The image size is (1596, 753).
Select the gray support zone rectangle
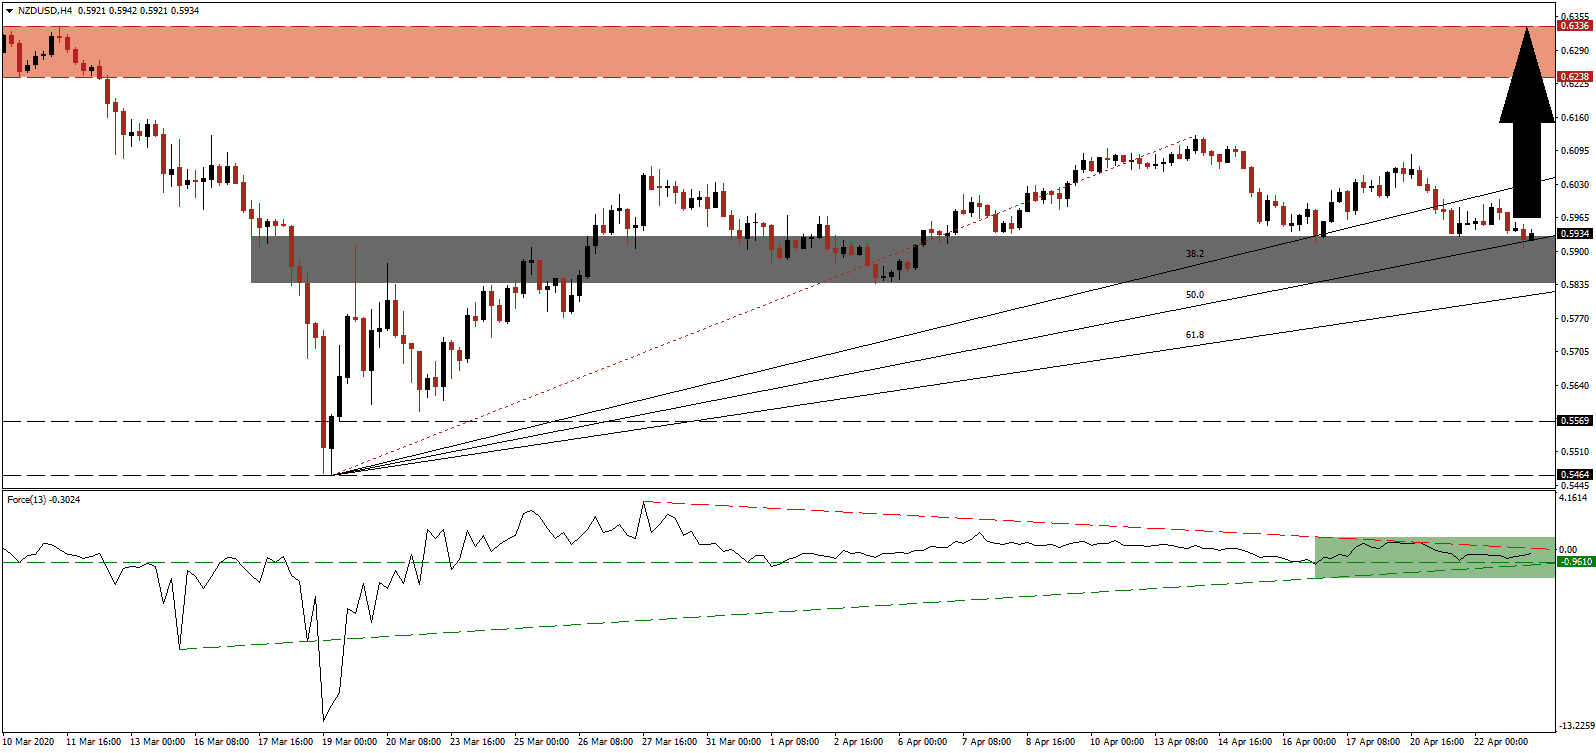pos(700,260)
